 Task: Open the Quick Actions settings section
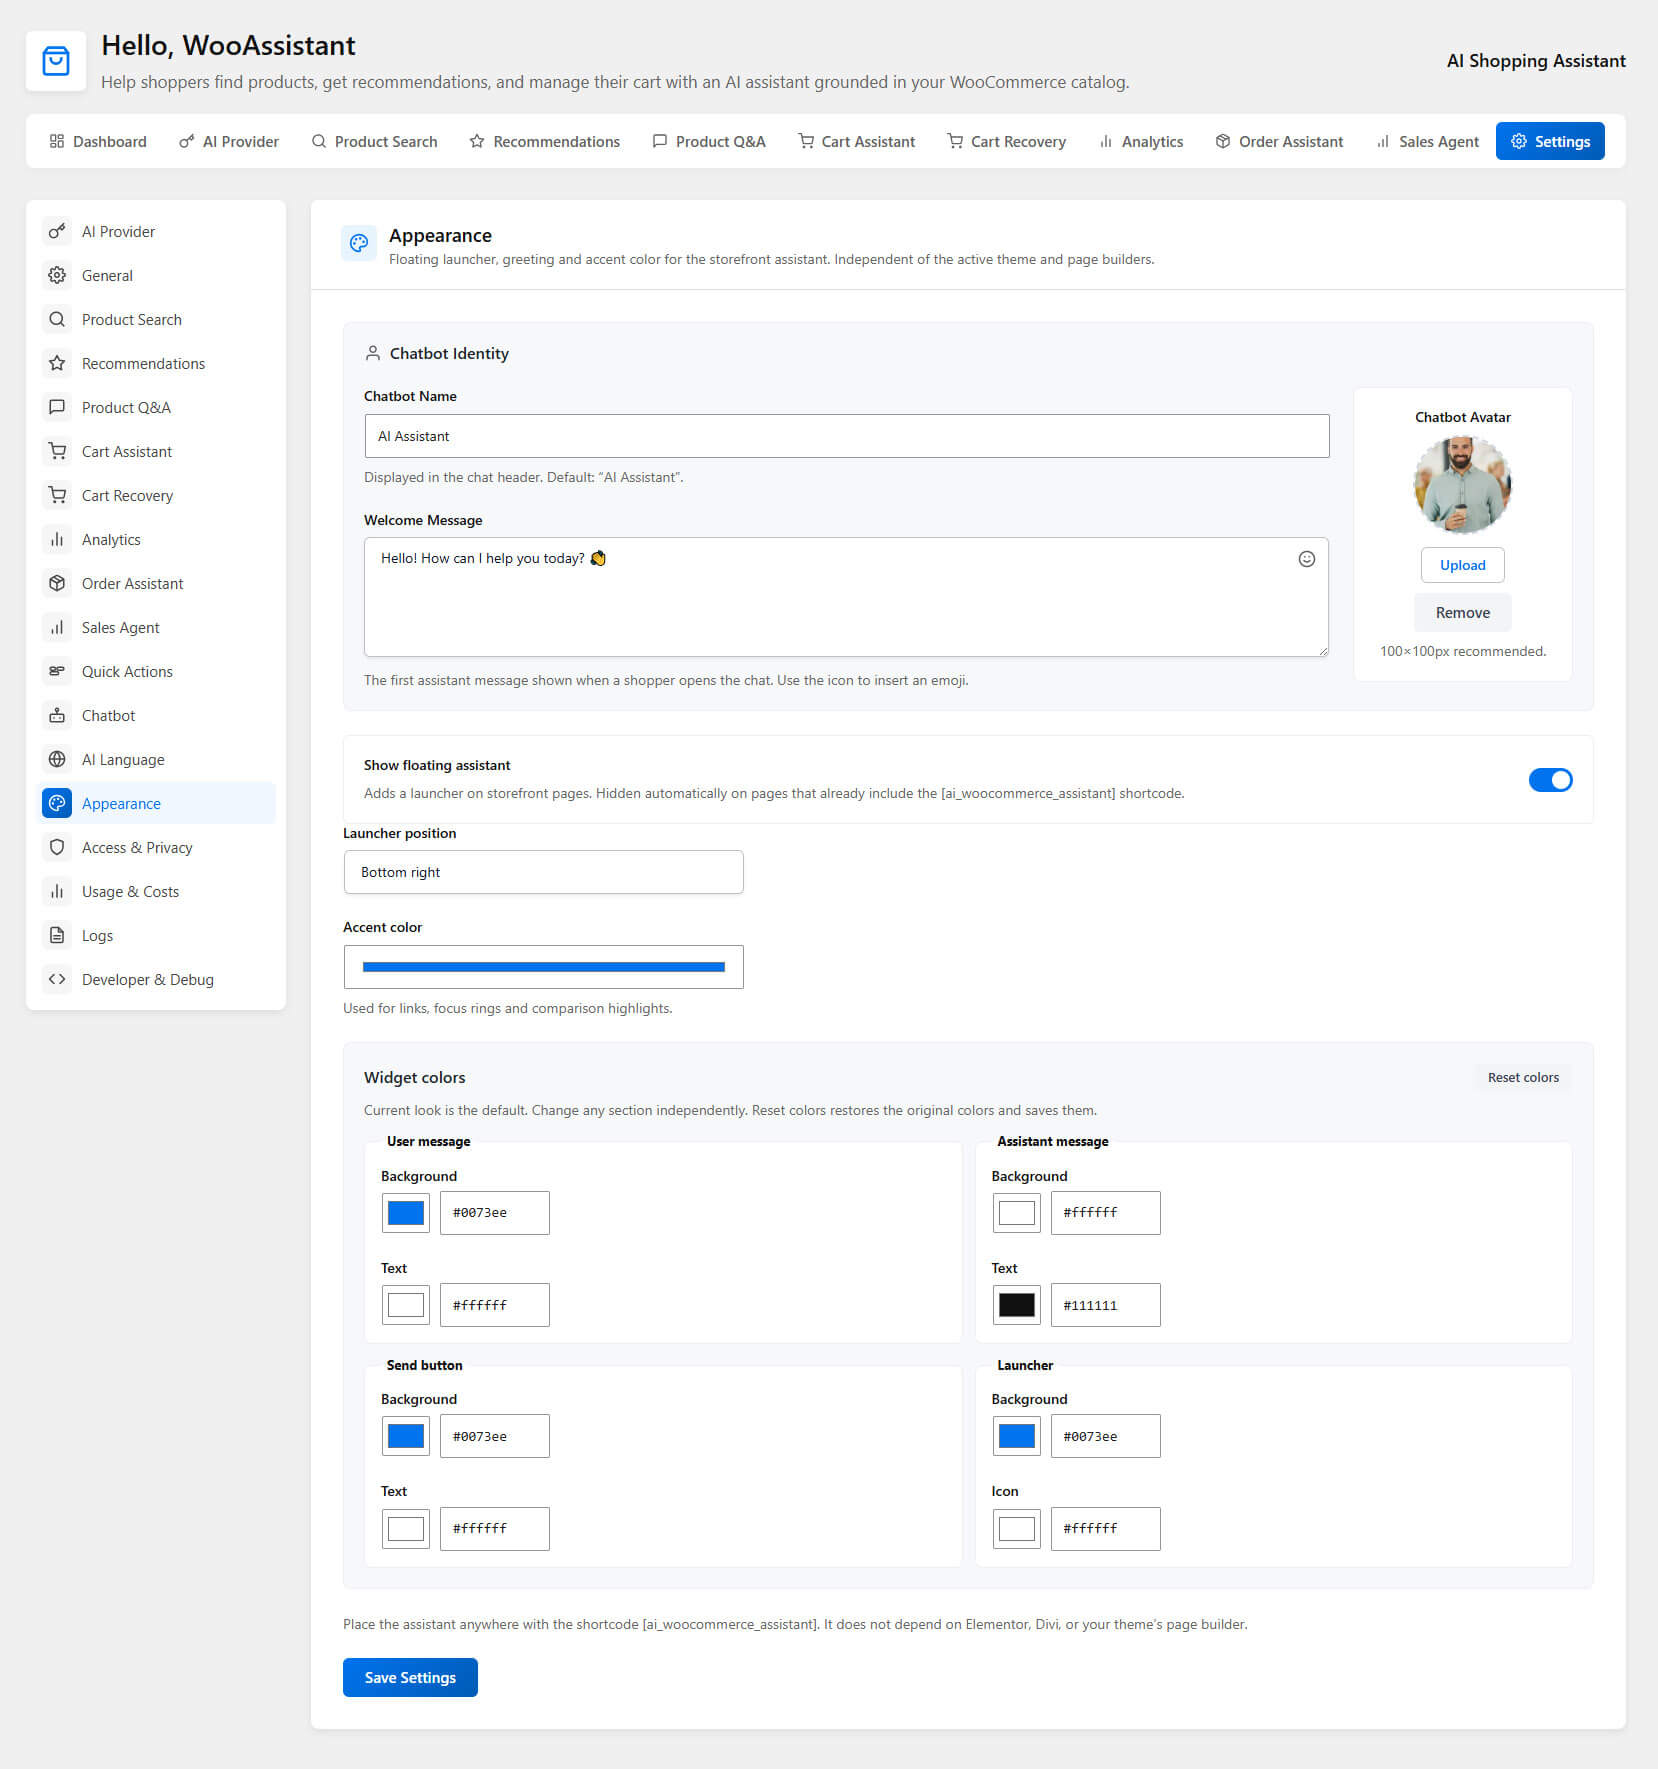(156, 671)
